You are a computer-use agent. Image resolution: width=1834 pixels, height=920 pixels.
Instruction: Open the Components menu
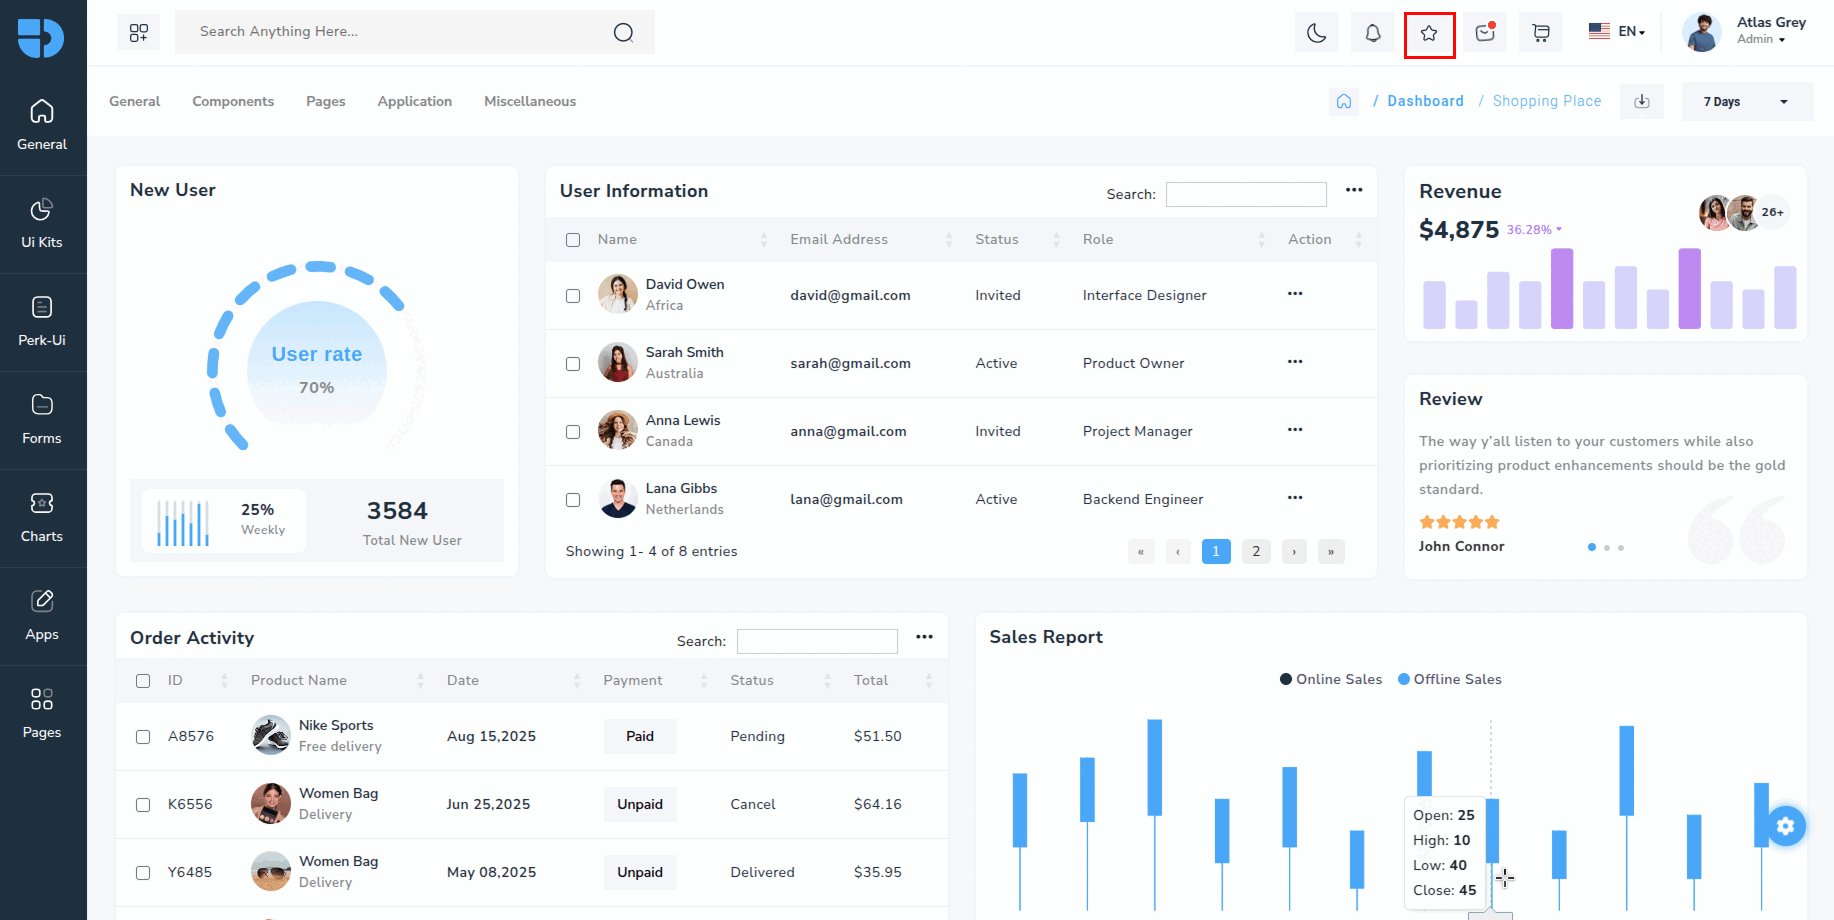pos(233,101)
